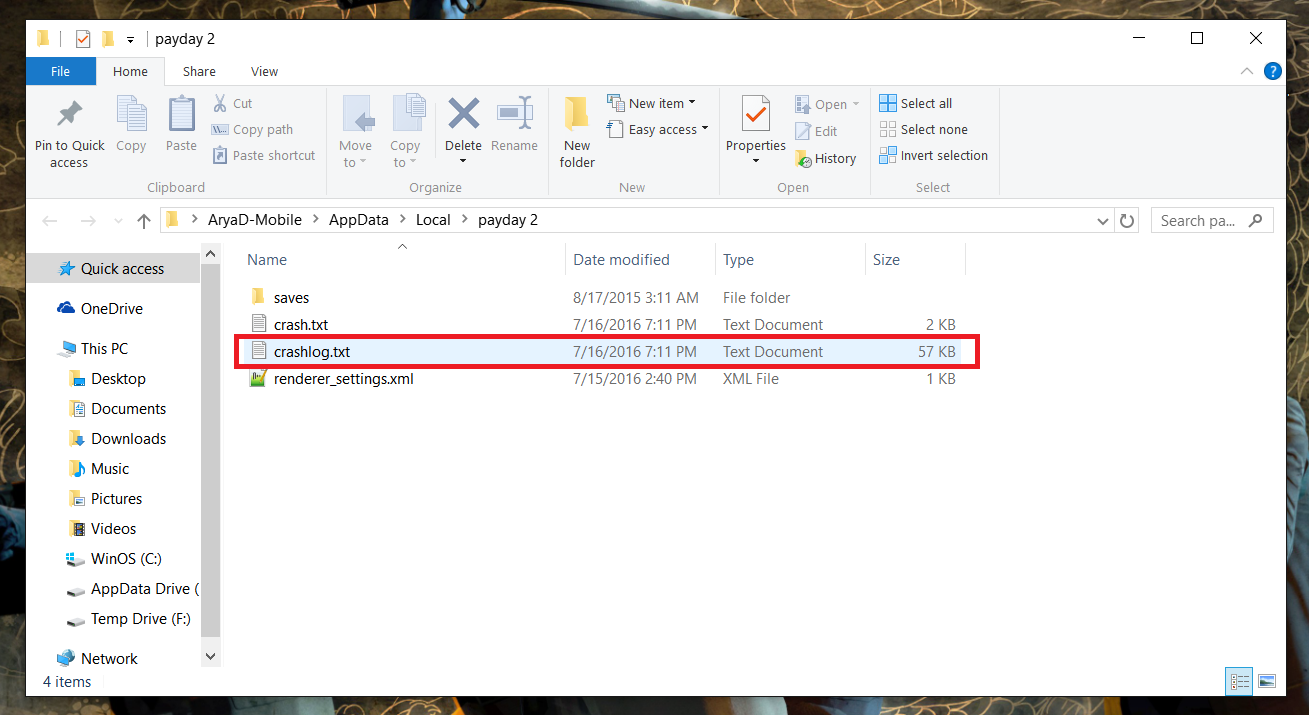This screenshot has width=1309, height=715.
Task: Open the Recent locations dropdown arrow
Action: click(x=117, y=222)
